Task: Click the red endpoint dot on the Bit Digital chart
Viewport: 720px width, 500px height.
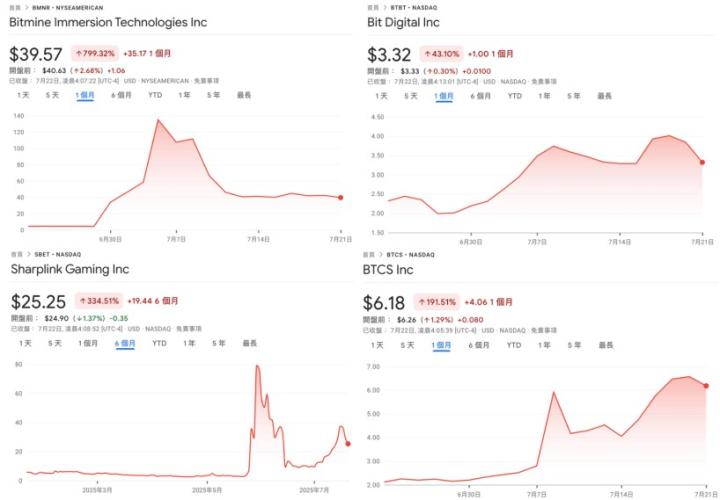Action: pos(702,162)
